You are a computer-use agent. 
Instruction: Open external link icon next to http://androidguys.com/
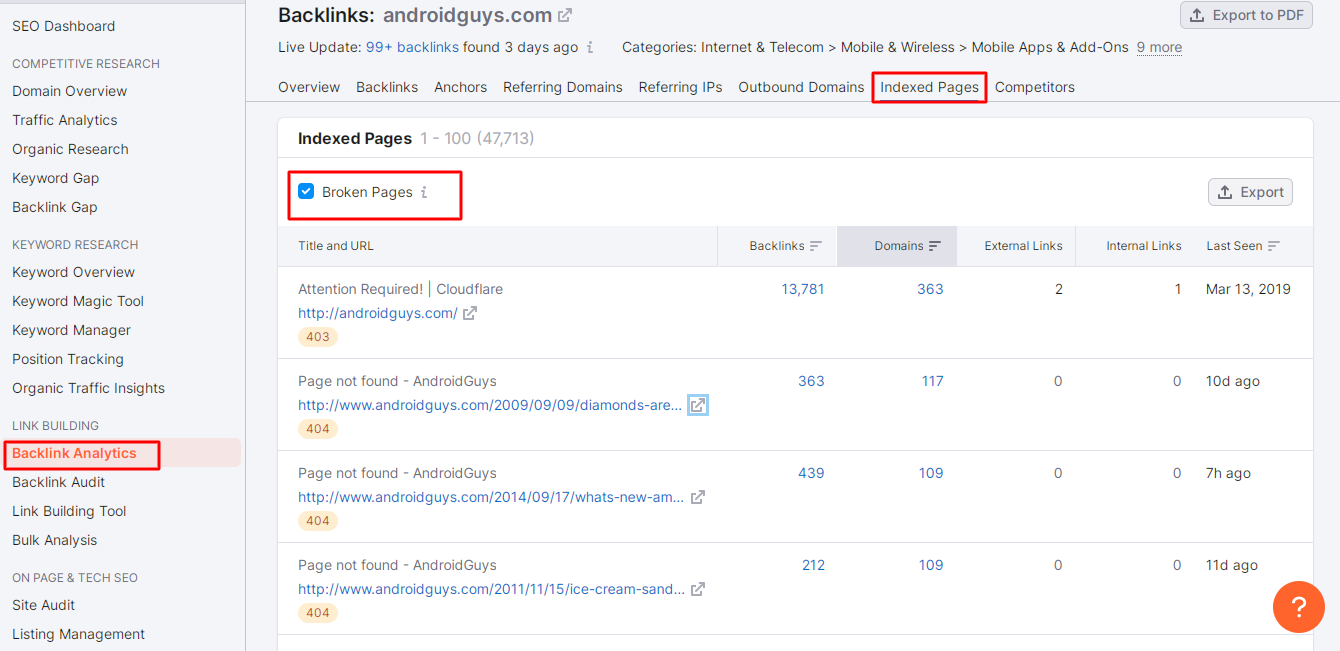470,313
